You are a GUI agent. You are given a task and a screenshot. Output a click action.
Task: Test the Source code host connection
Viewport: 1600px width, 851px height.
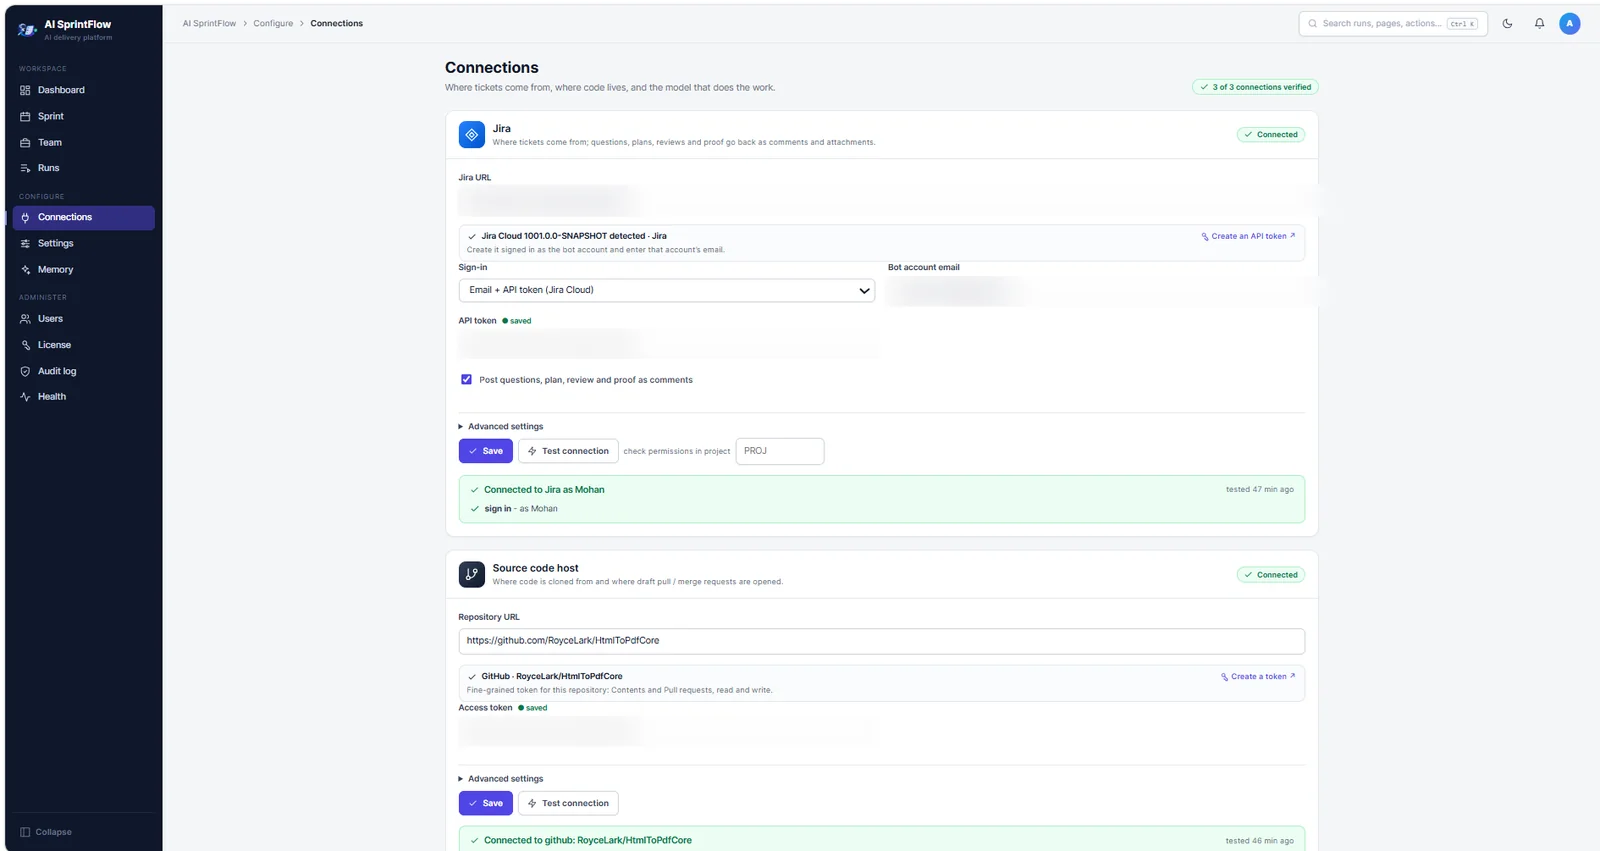(568, 803)
